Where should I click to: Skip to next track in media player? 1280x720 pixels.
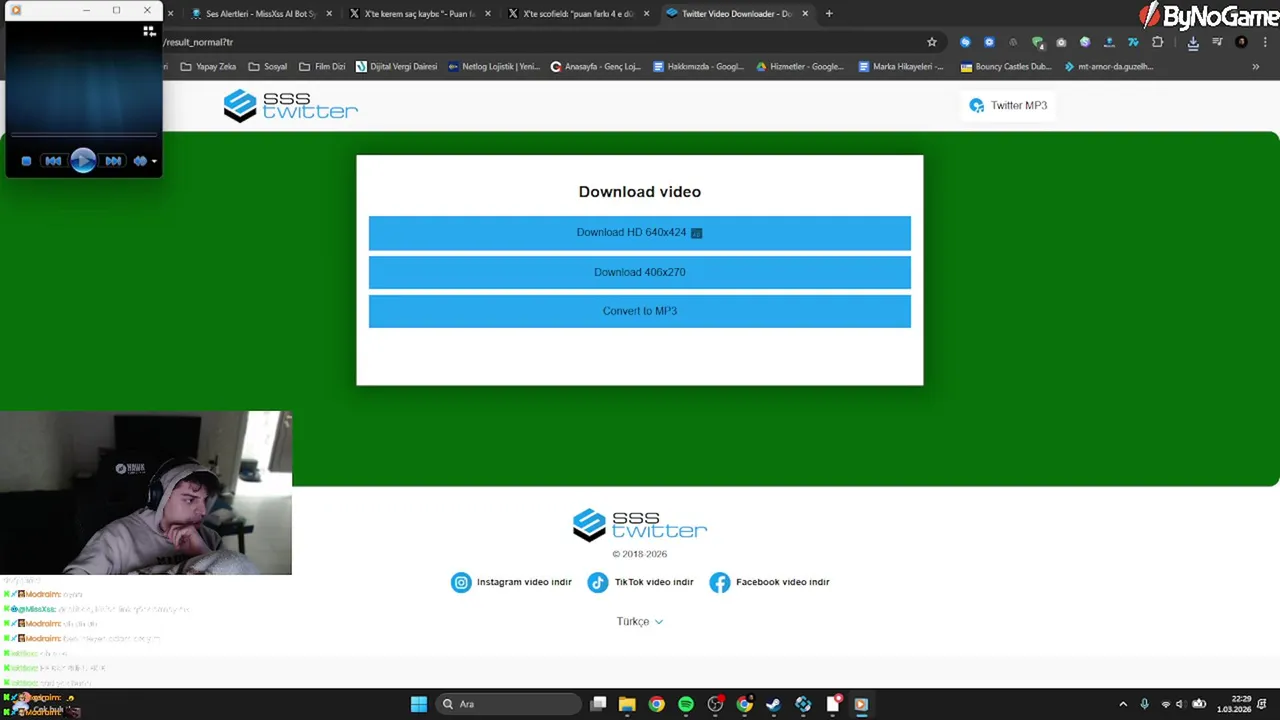(113, 161)
